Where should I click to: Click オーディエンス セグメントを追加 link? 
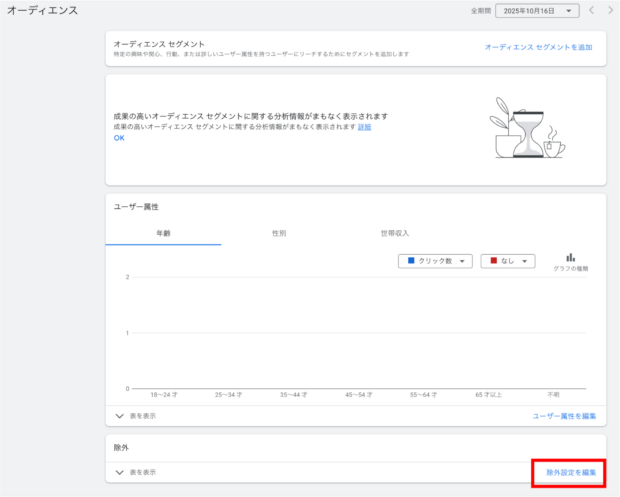pos(538,47)
